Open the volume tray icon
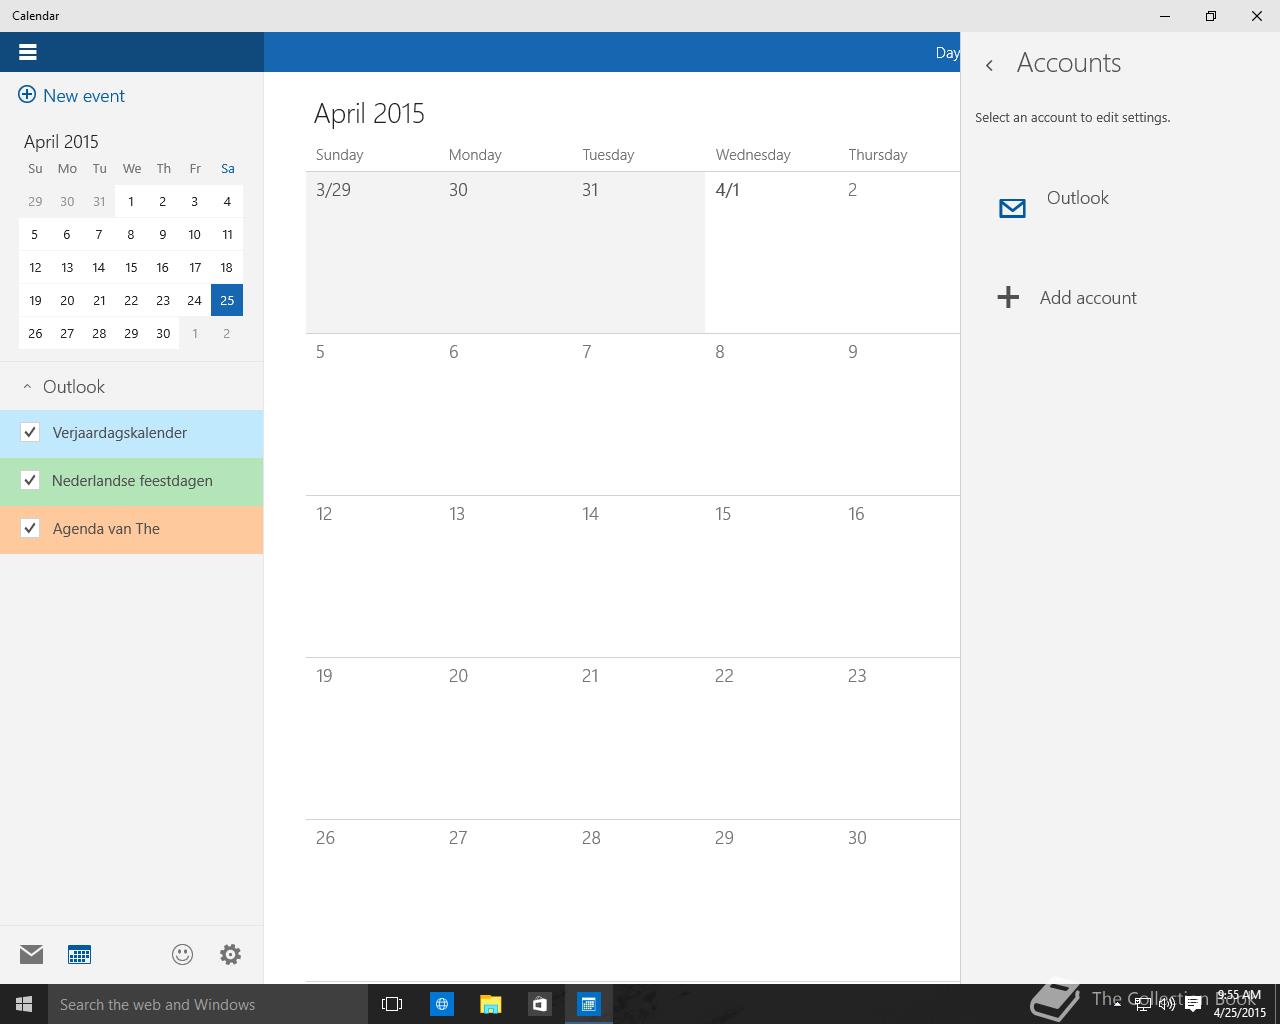This screenshot has width=1280, height=1024. pyautogui.click(x=1166, y=1004)
